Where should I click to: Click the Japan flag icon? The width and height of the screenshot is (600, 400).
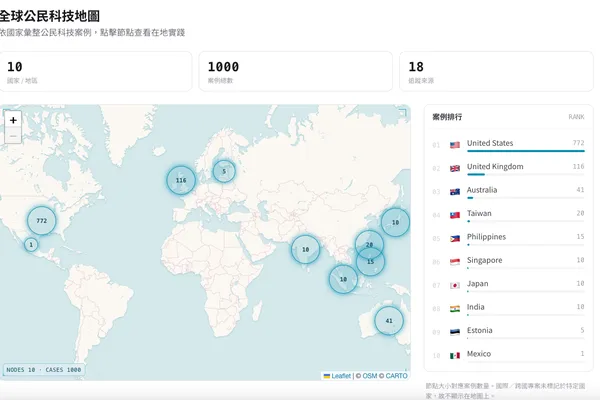coord(455,286)
